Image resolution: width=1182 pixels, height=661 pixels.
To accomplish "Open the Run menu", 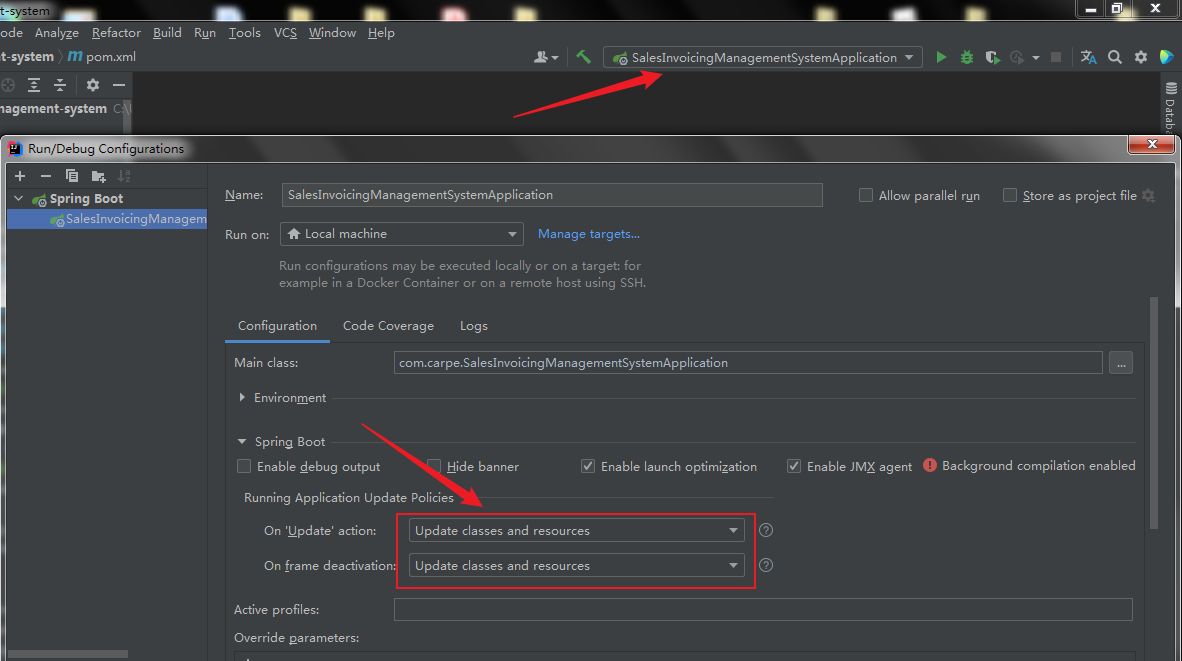I will click(x=204, y=32).
